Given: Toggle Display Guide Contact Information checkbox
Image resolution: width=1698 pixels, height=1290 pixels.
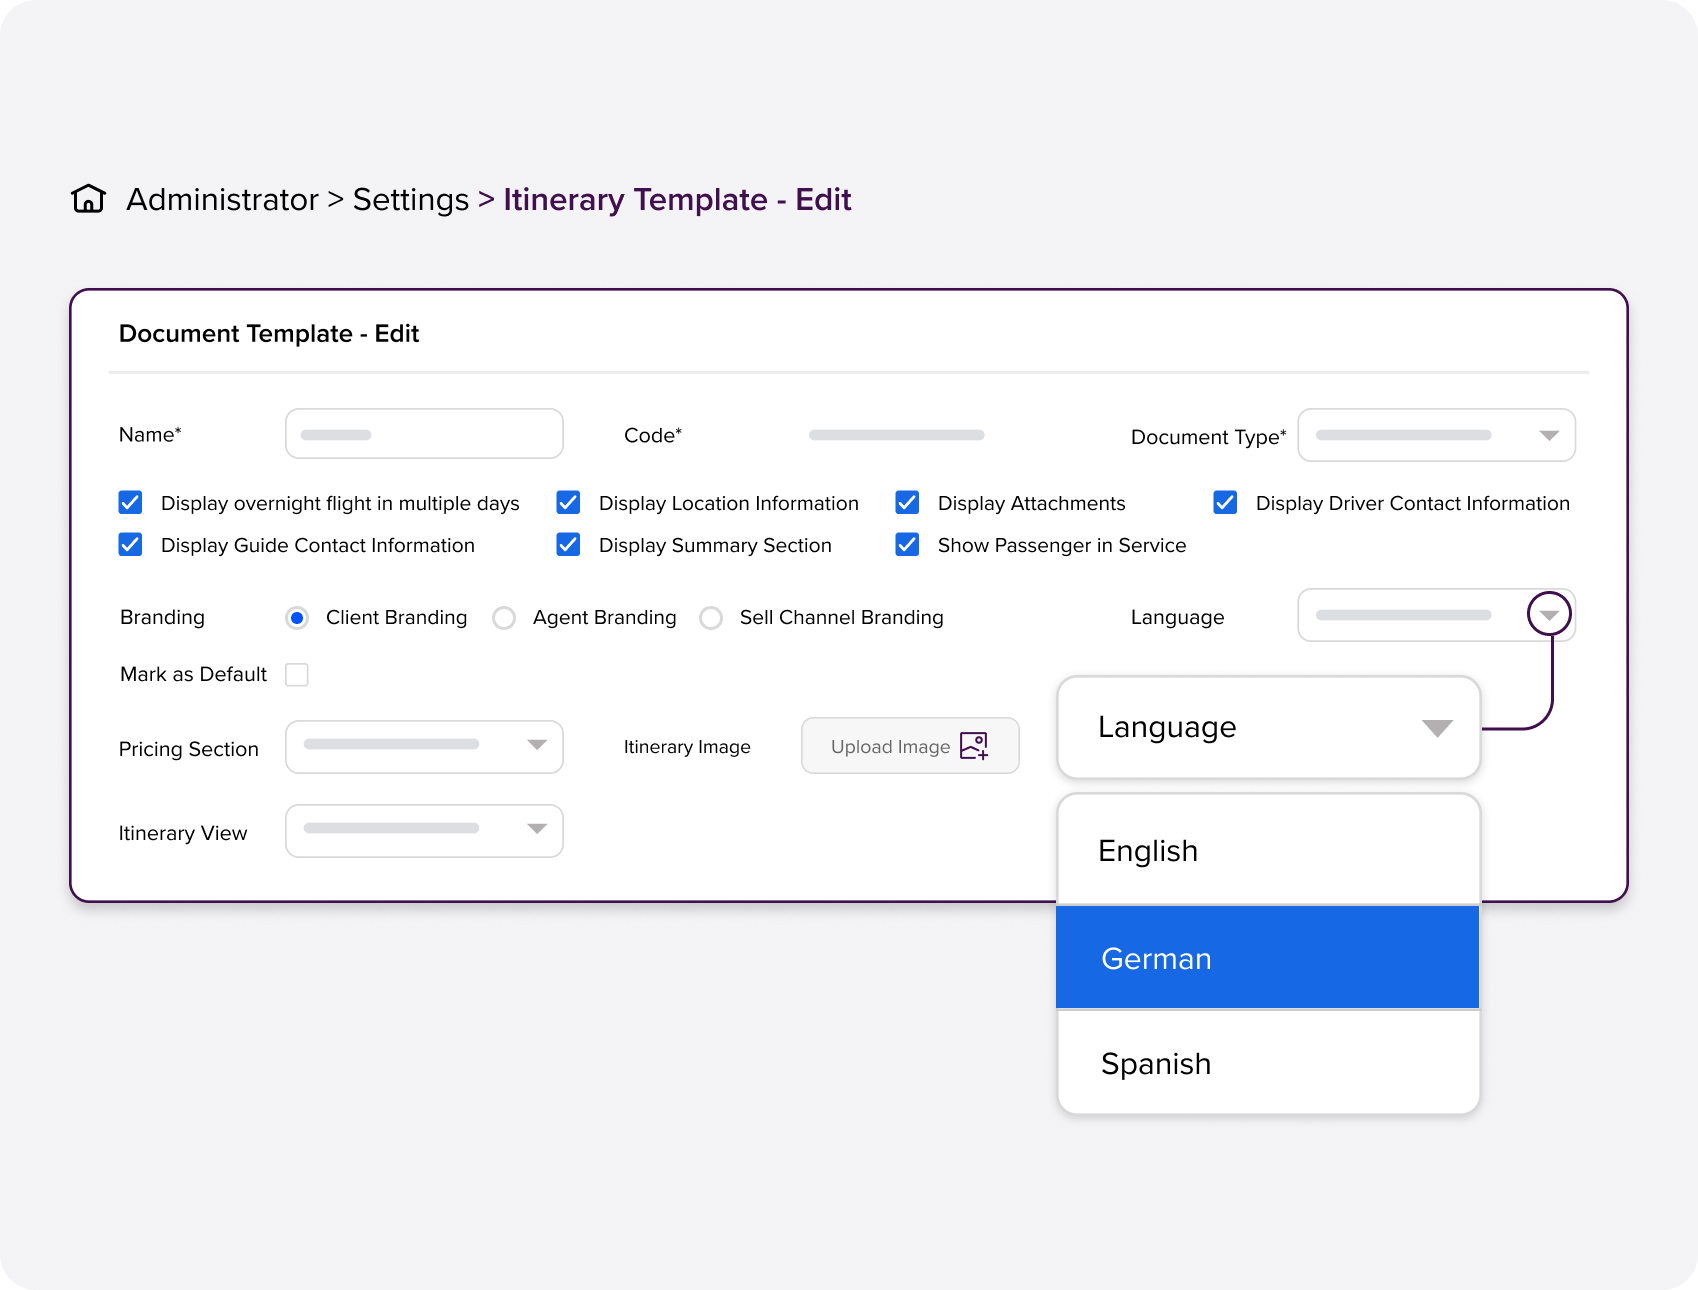Looking at the screenshot, I should pyautogui.click(x=130, y=544).
